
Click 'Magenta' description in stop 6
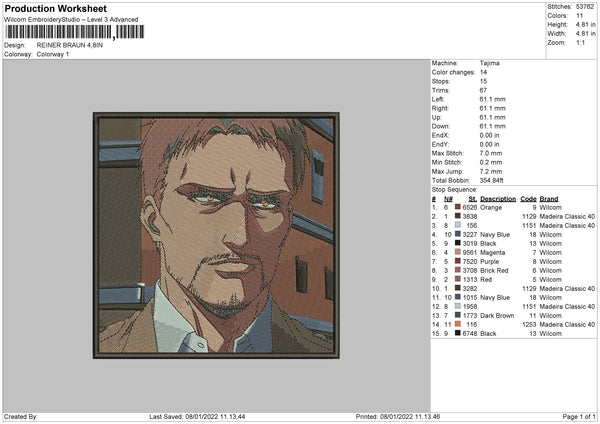[492, 252]
